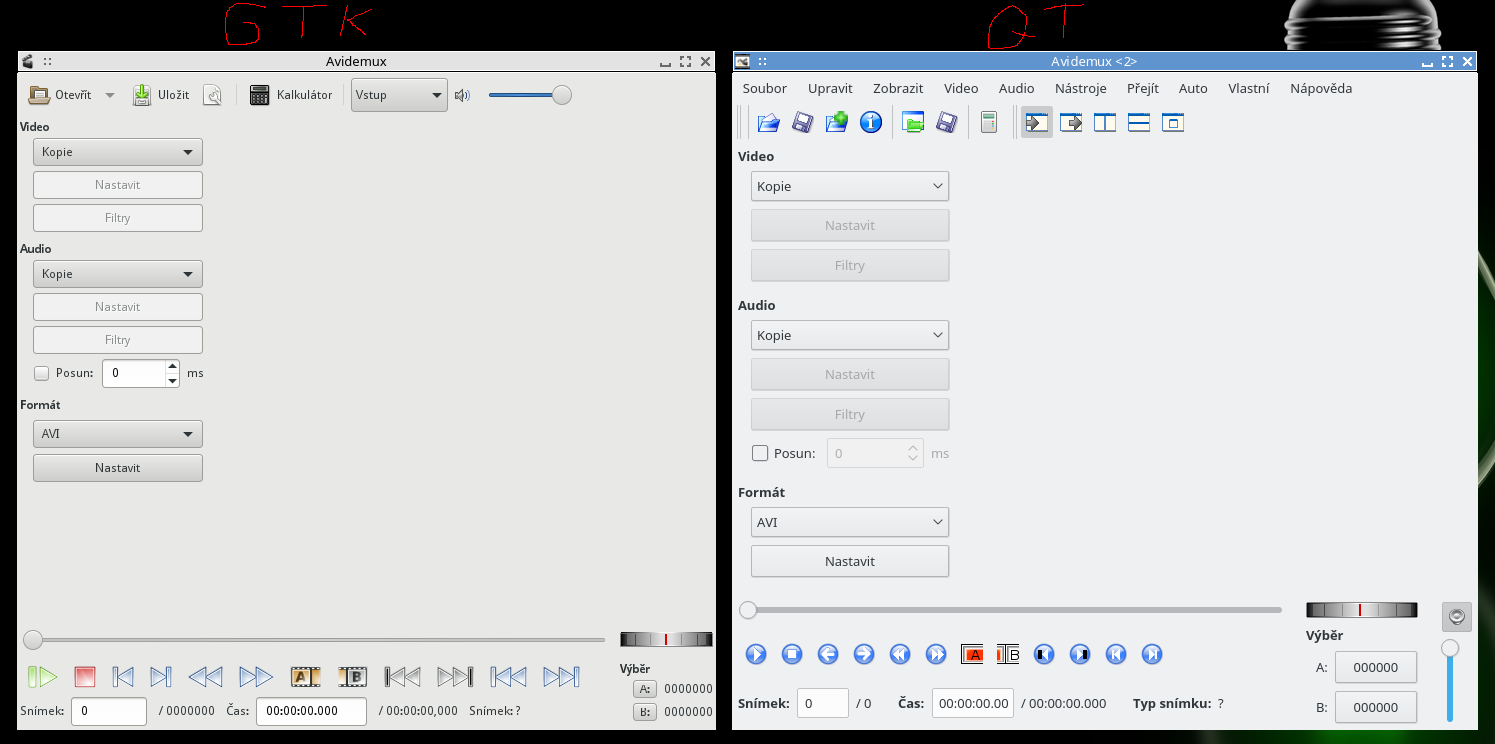This screenshot has height=744, width=1495.
Task: Click GTK window timeline seek slider handle
Action: click(33, 640)
